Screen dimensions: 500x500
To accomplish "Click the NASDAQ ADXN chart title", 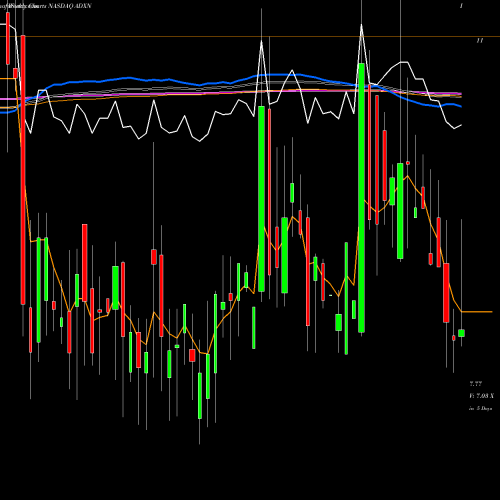I will [70, 6].
